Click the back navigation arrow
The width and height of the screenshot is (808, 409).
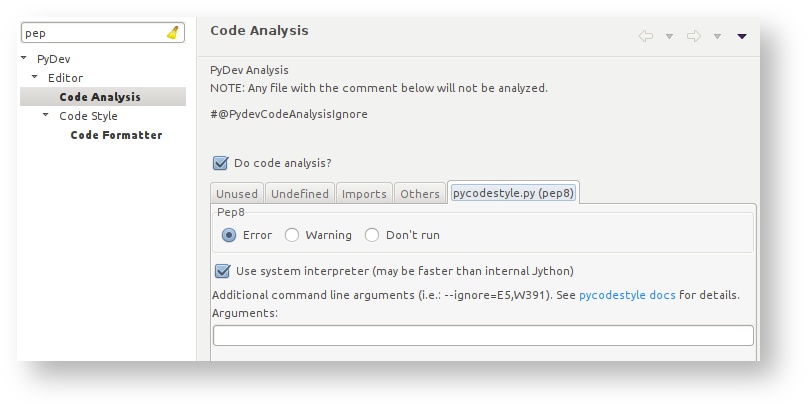646,36
